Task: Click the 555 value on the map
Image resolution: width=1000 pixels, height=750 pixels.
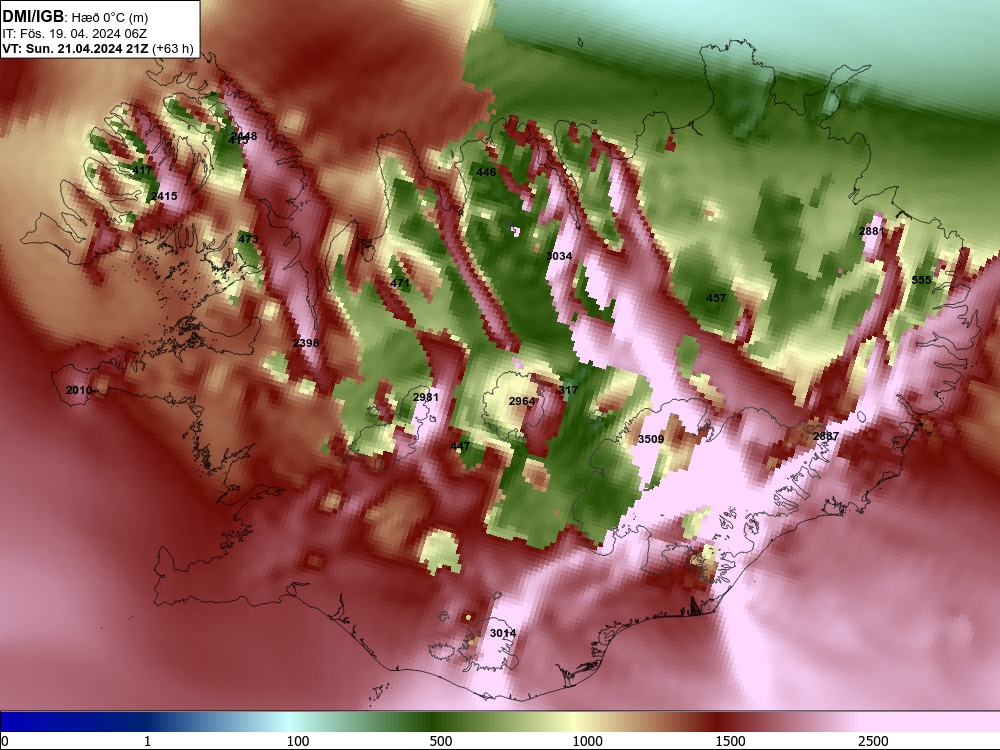Action: pyautogui.click(x=922, y=281)
